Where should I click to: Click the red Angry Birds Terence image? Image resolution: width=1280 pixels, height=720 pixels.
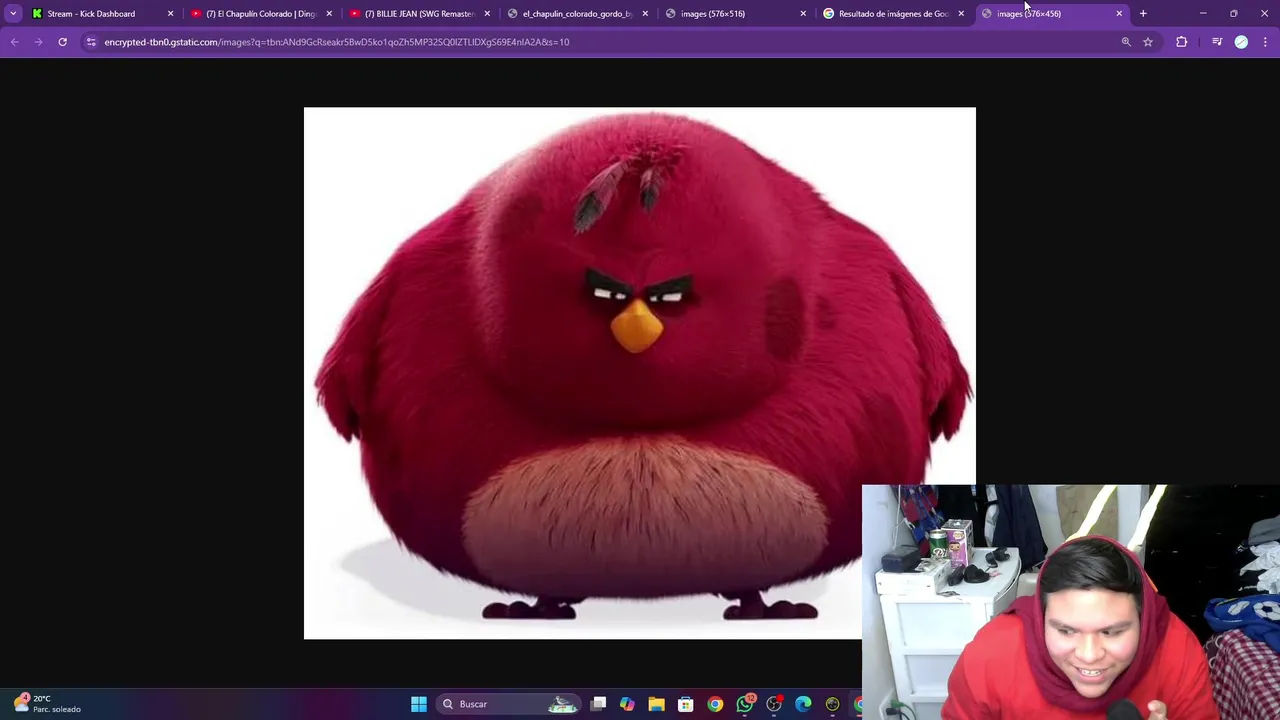640,373
